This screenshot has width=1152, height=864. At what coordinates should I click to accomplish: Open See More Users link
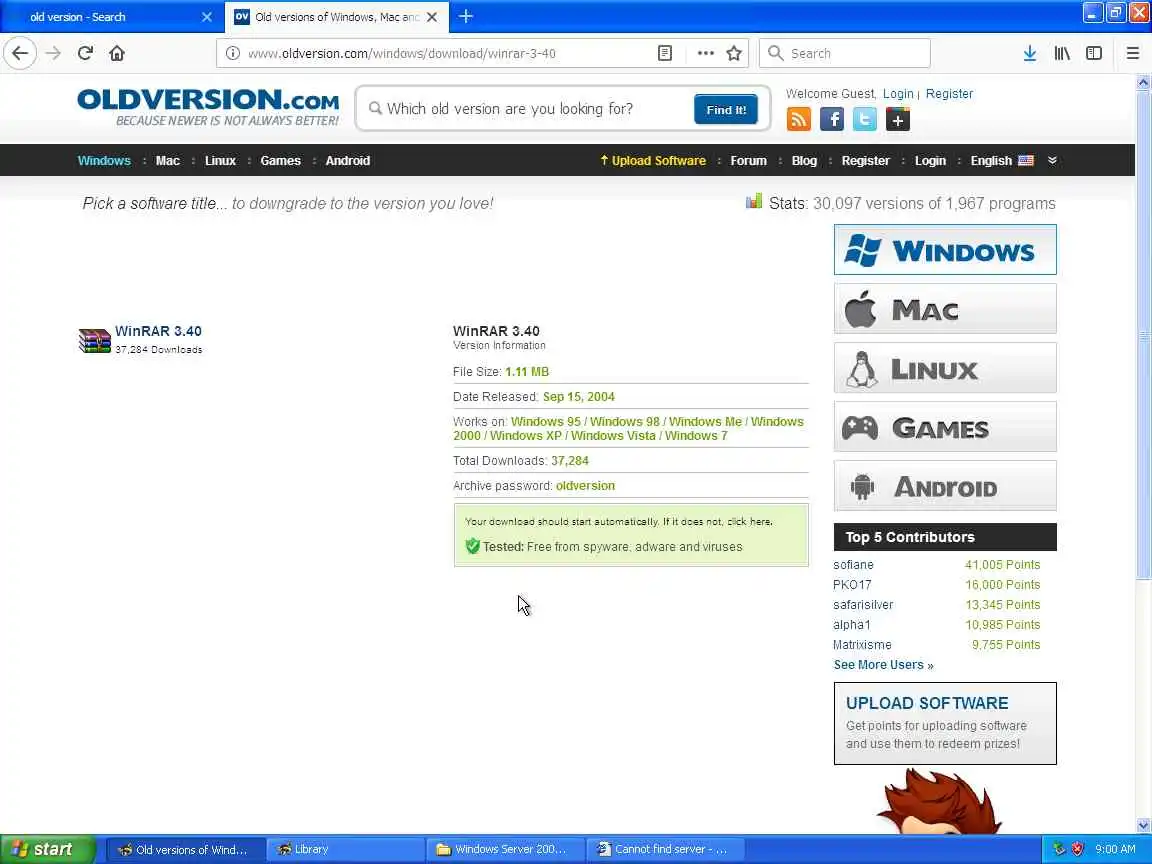tap(883, 664)
